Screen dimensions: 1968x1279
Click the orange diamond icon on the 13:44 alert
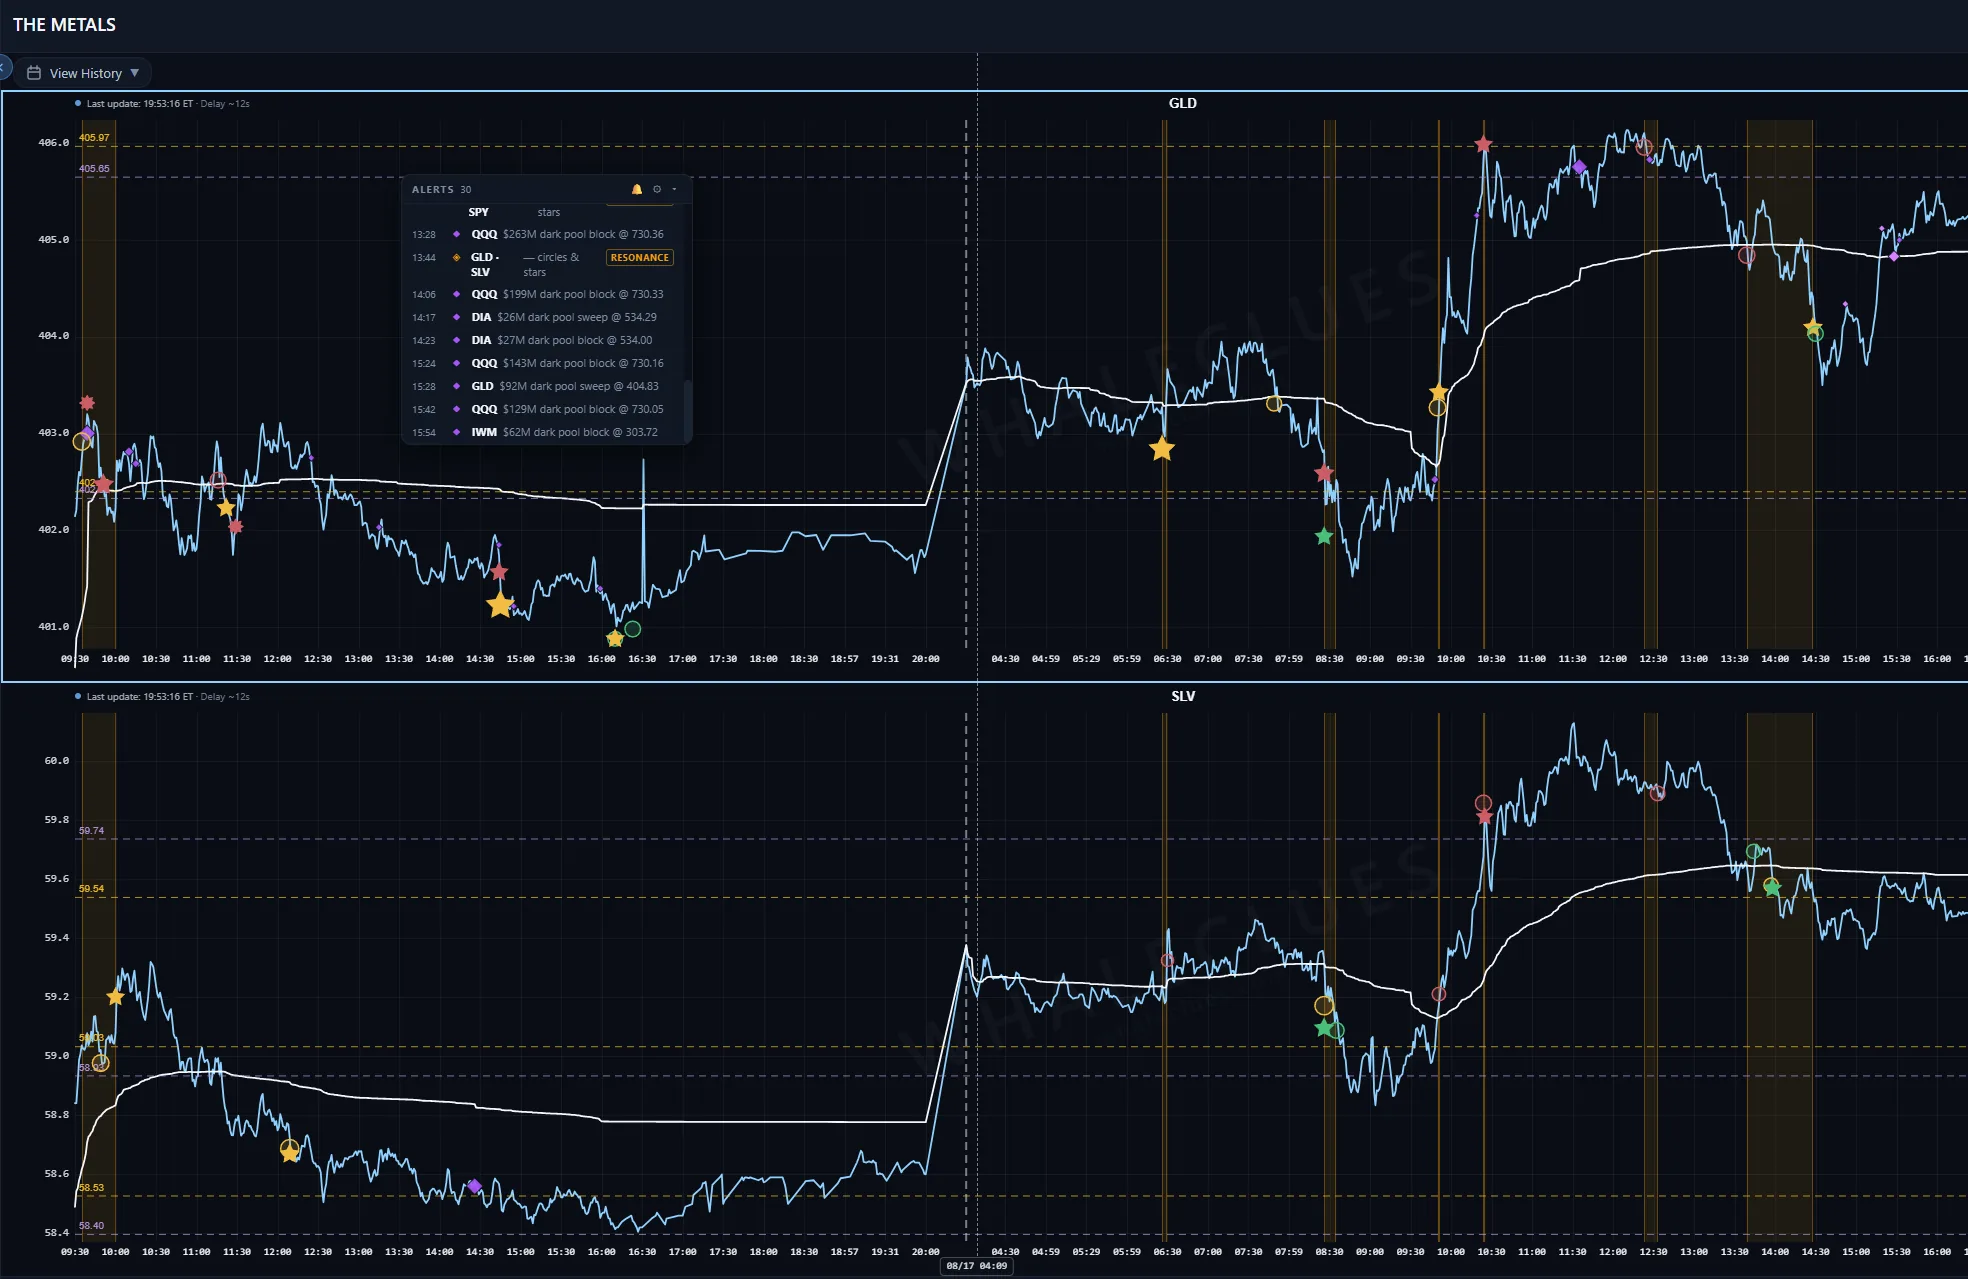tap(457, 258)
